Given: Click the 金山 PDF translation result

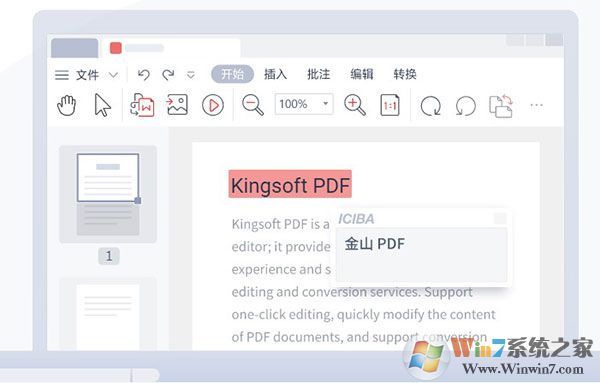Looking at the screenshot, I should click(375, 244).
